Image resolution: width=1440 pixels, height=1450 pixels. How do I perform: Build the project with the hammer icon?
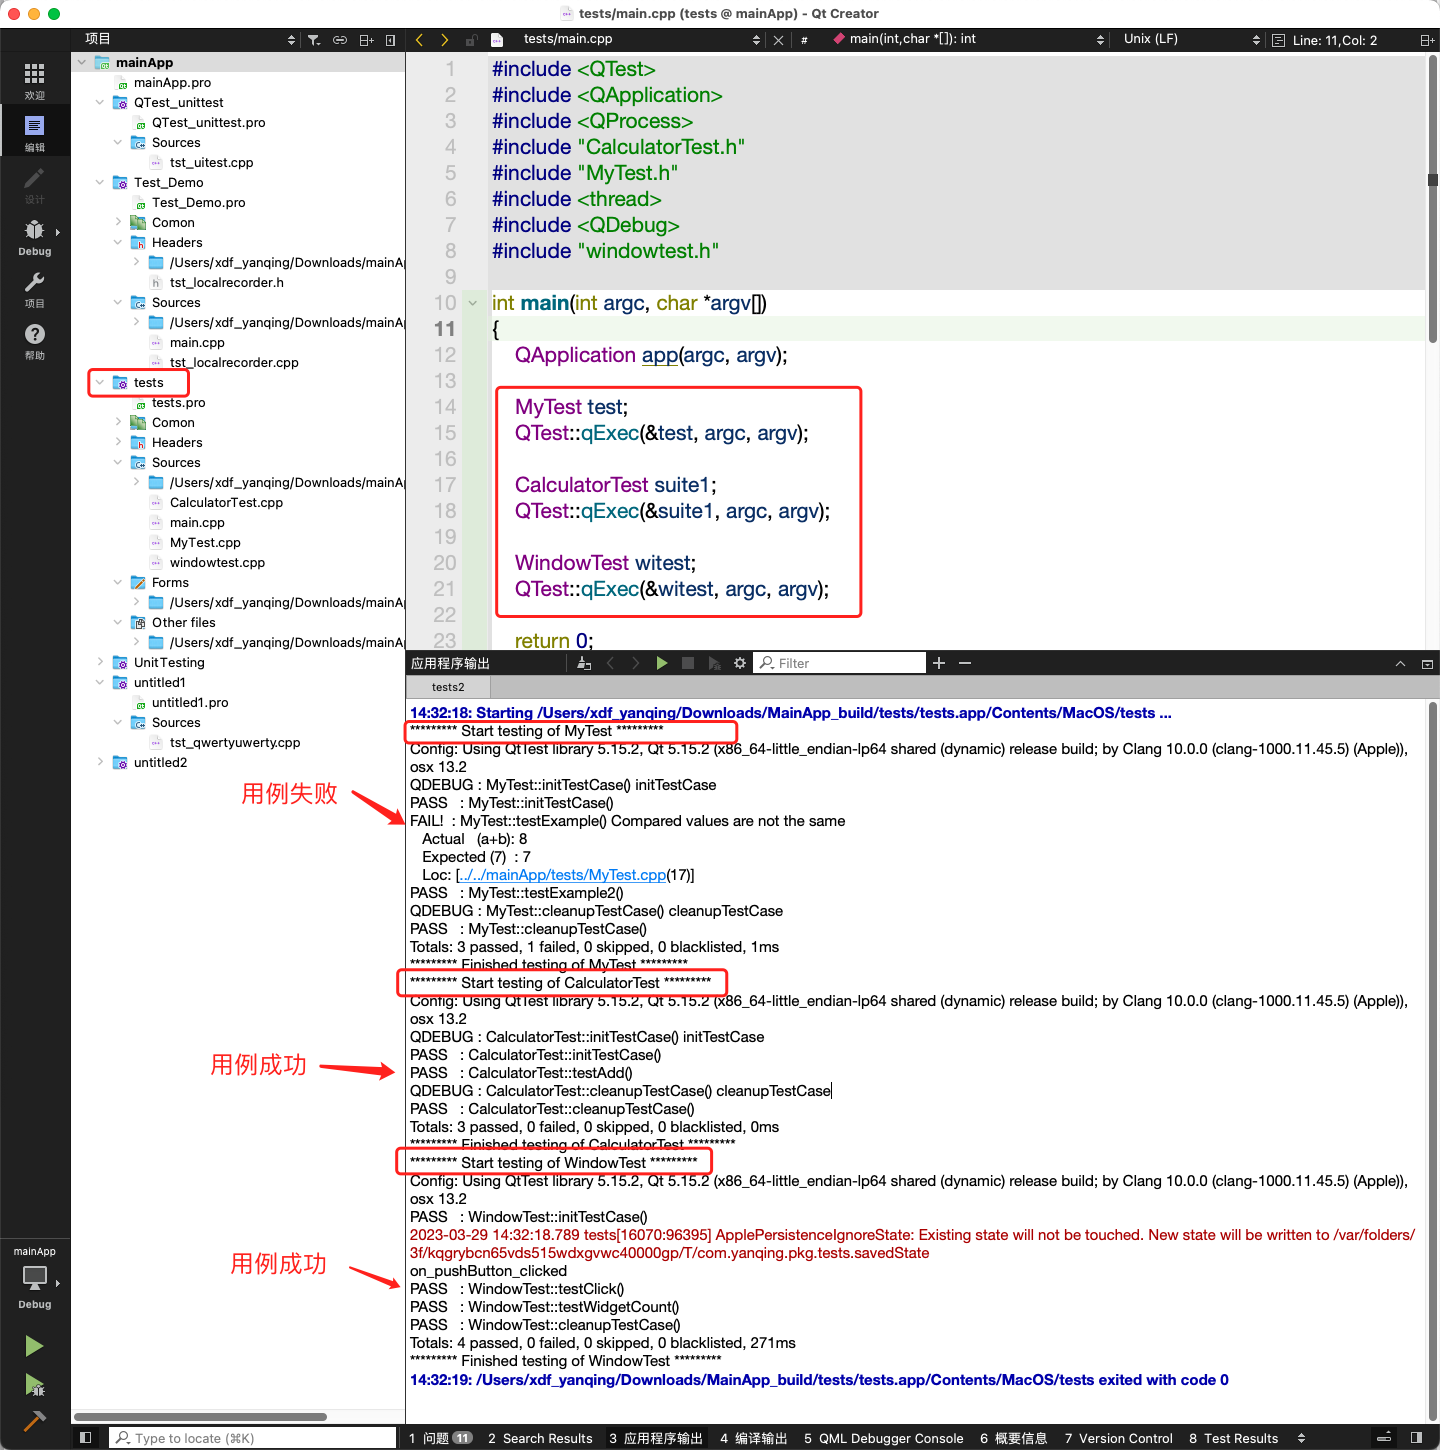click(x=34, y=1421)
